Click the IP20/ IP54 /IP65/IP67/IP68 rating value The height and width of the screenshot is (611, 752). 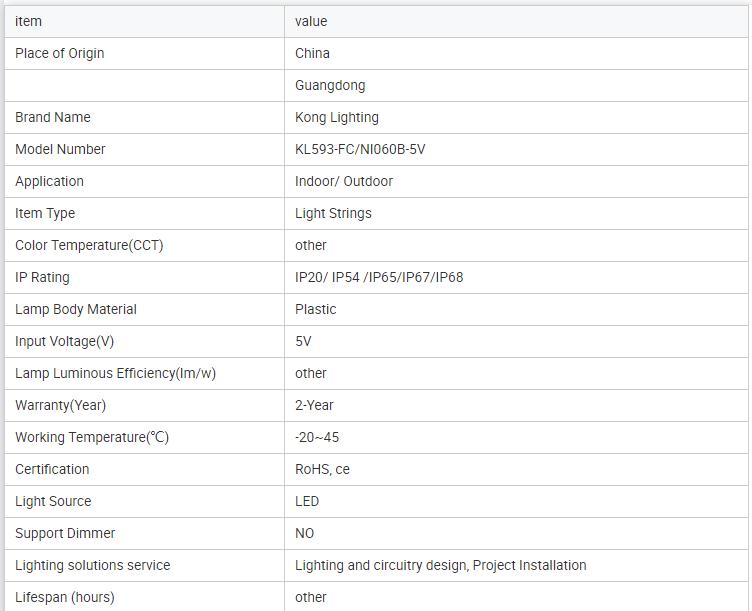[379, 277]
